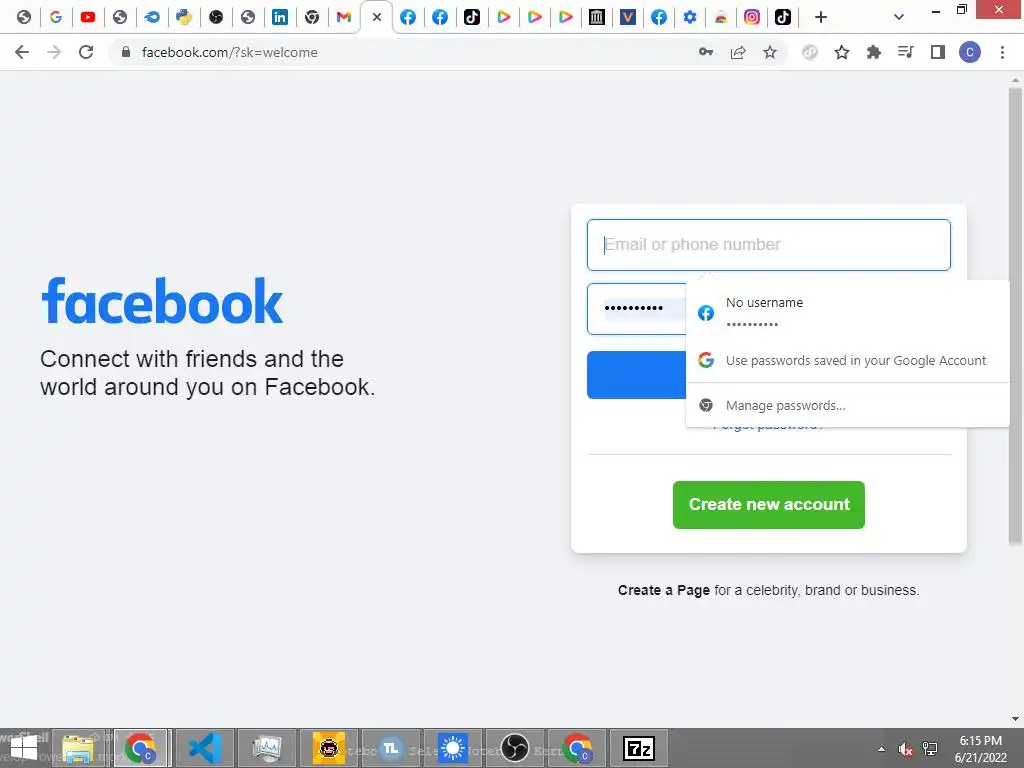Go back to the previous page

point(22,52)
